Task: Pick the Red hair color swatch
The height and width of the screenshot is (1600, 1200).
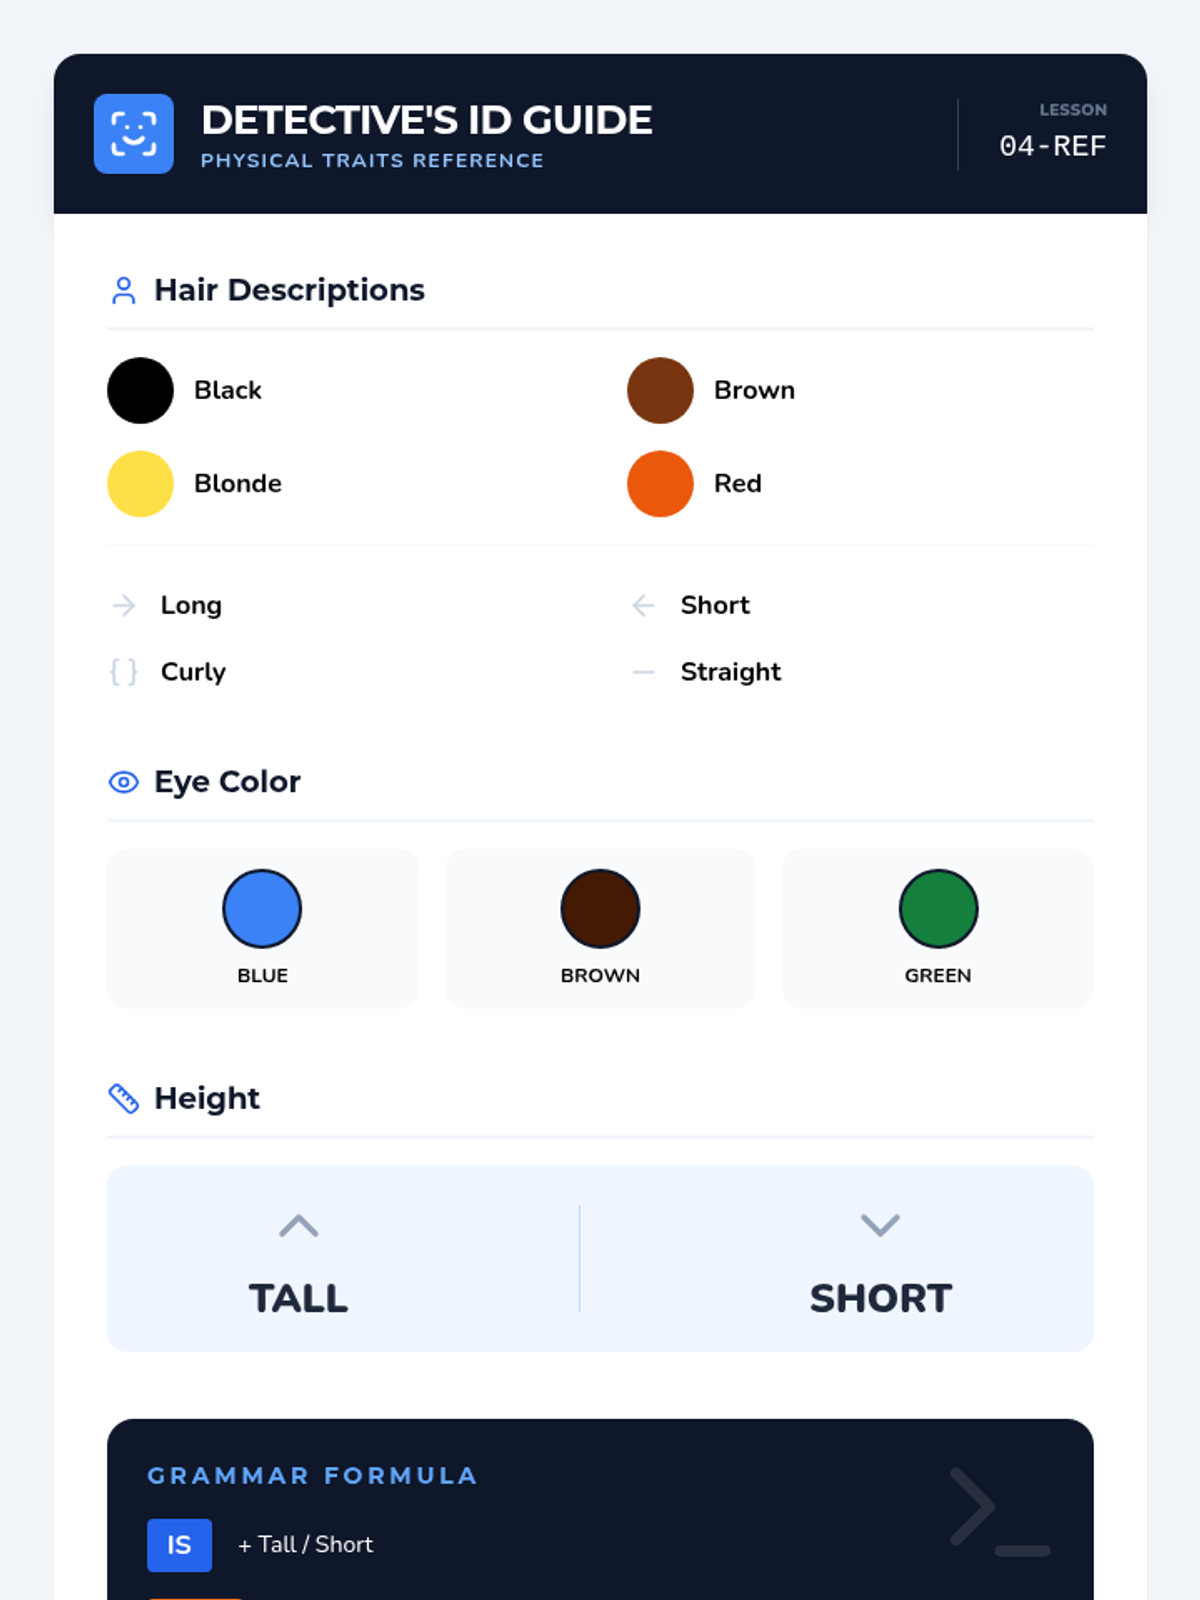Action: click(x=660, y=484)
